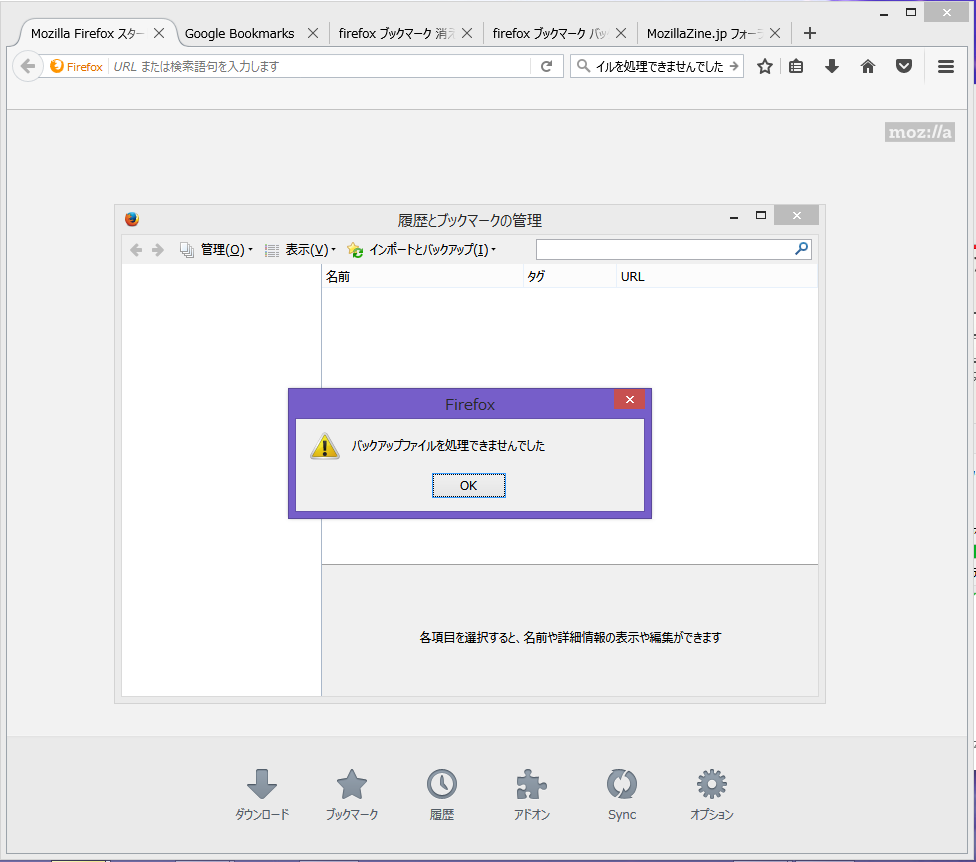976x862 pixels.
Task: Show bookmarks list toolbar icon
Action: click(x=795, y=66)
